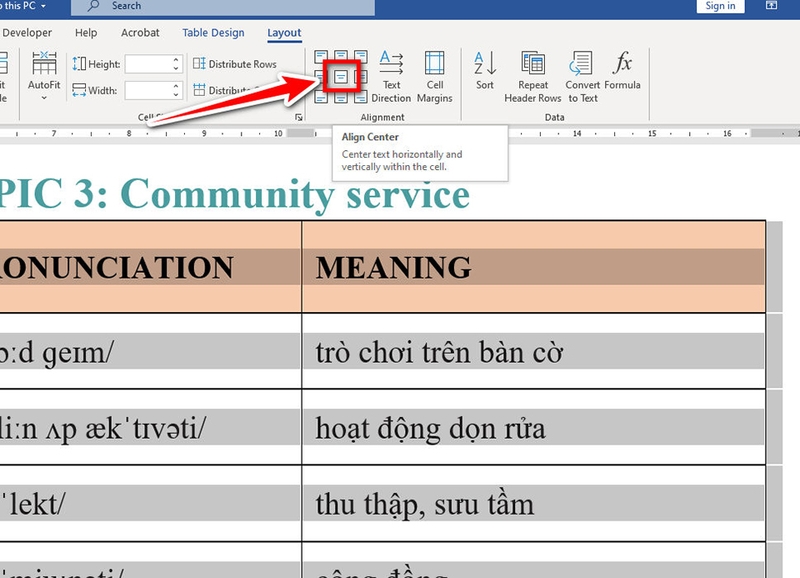The image size is (800, 578).
Task: Click the Distribute Rows icon
Action: click(199, 62)
